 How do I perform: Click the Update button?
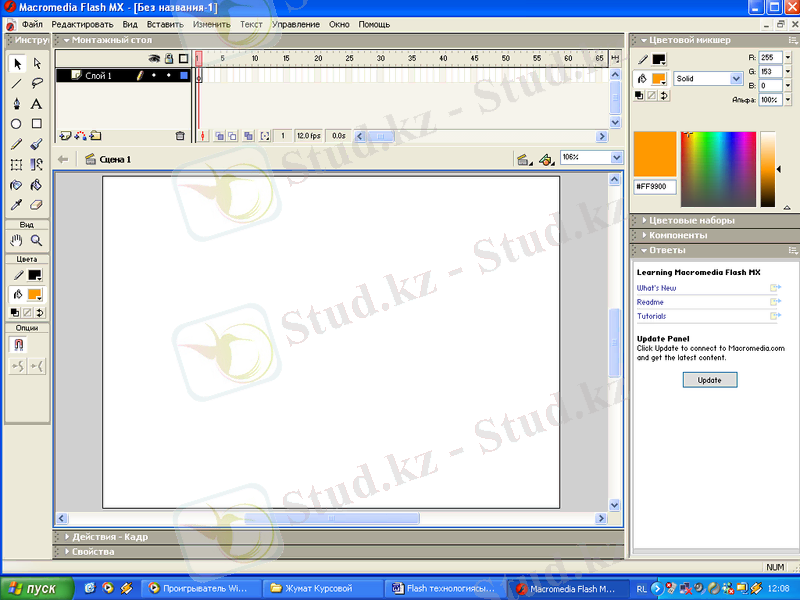point(710,380)
